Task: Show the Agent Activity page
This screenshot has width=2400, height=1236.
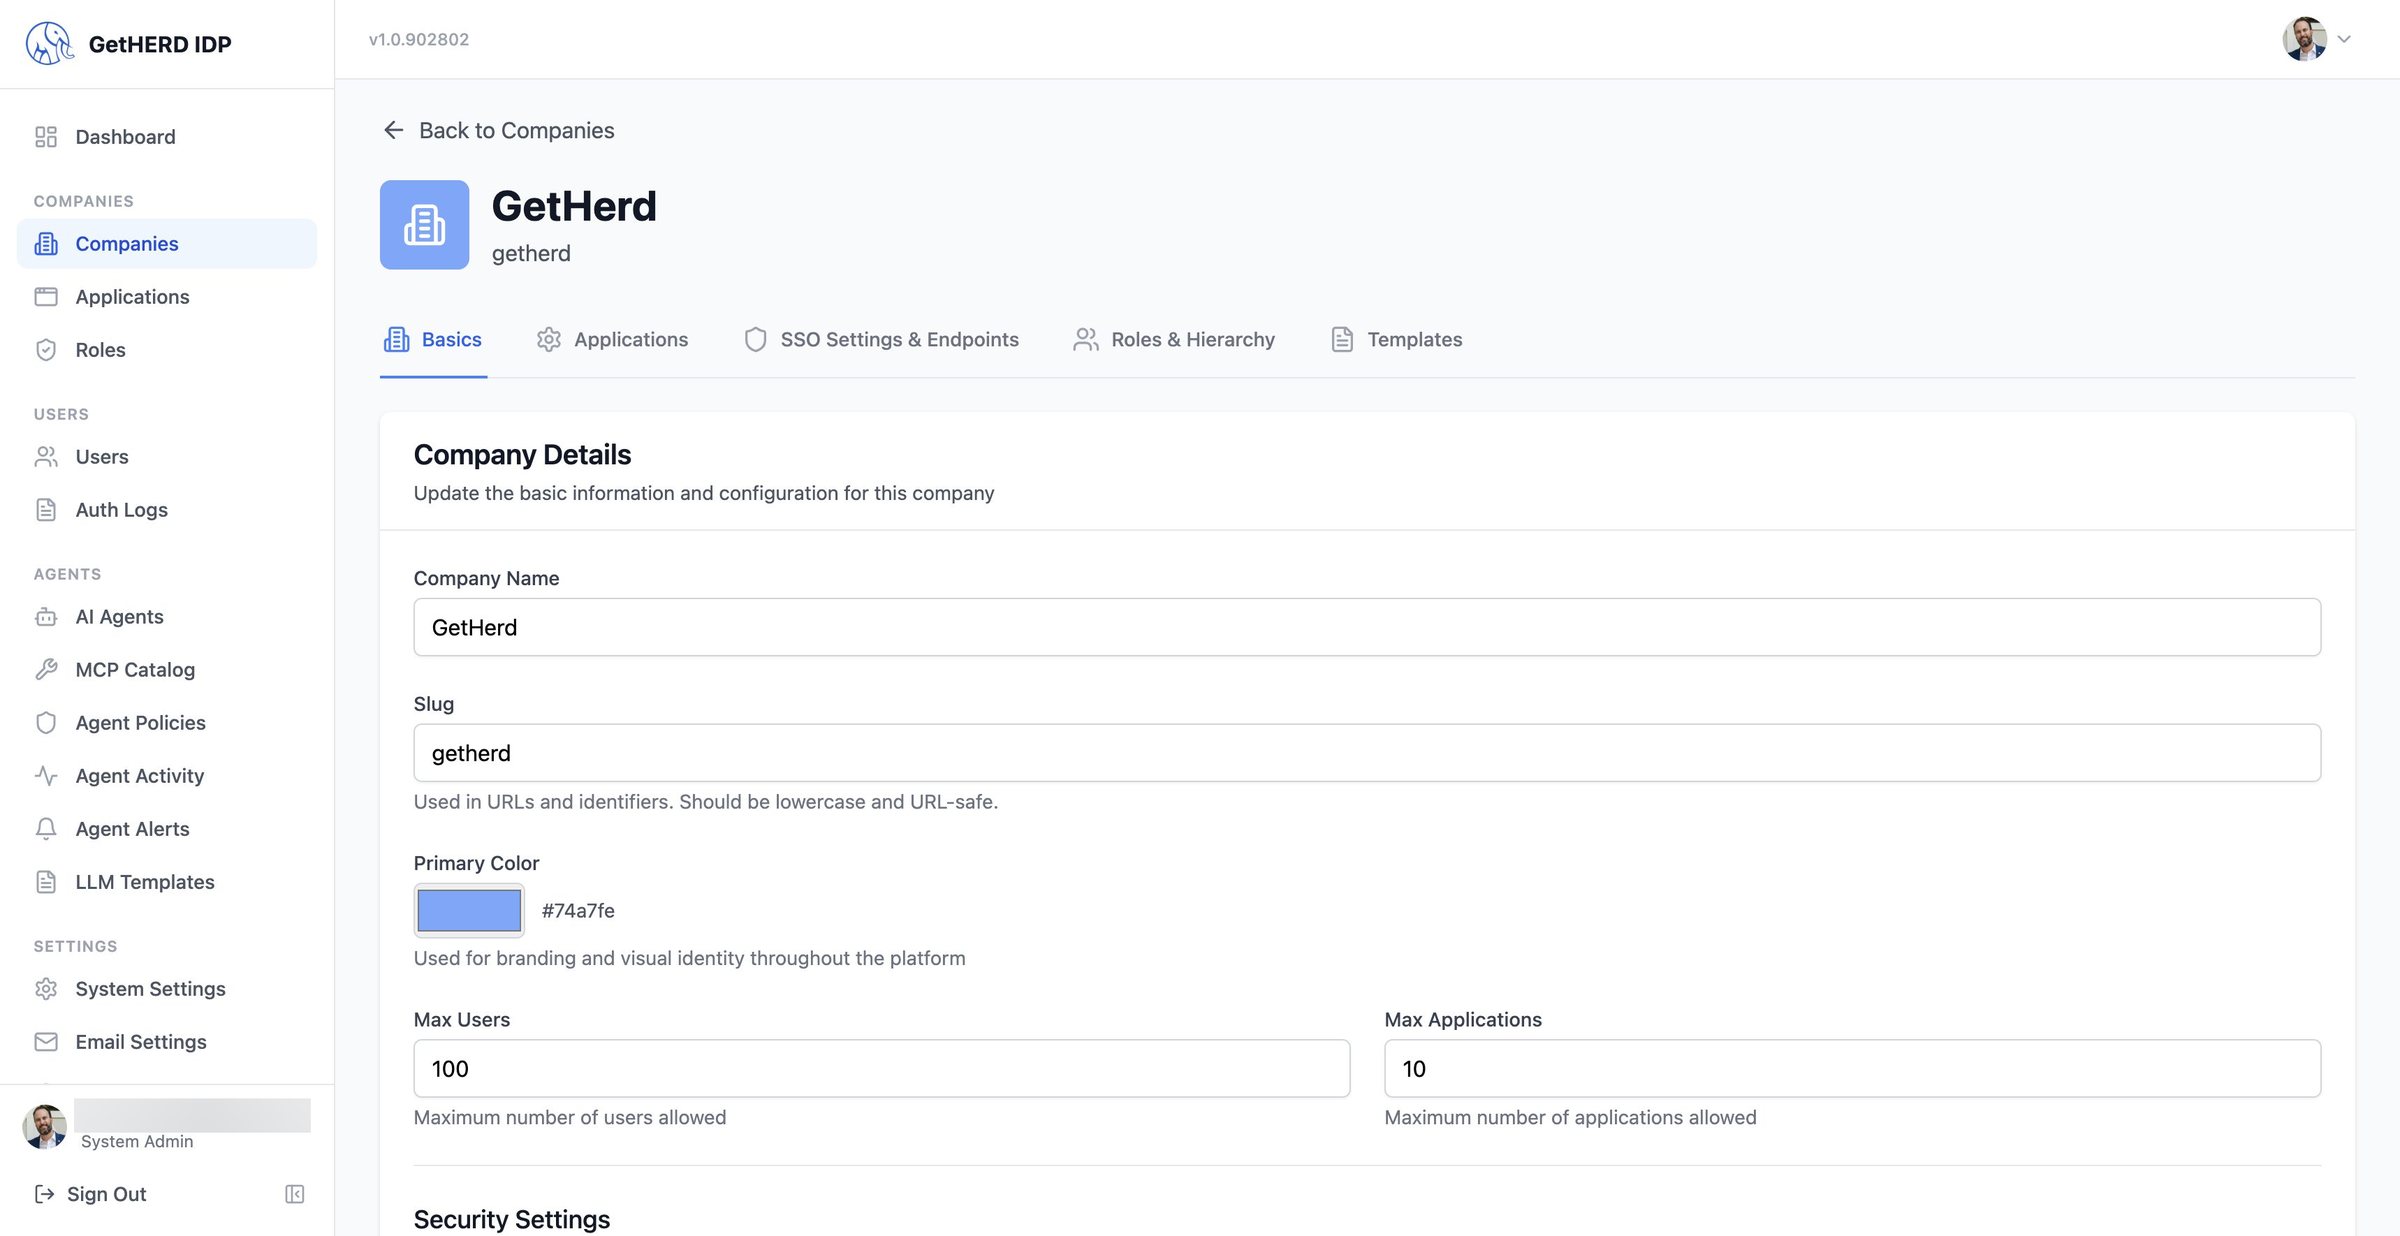Action: (167, 776)
